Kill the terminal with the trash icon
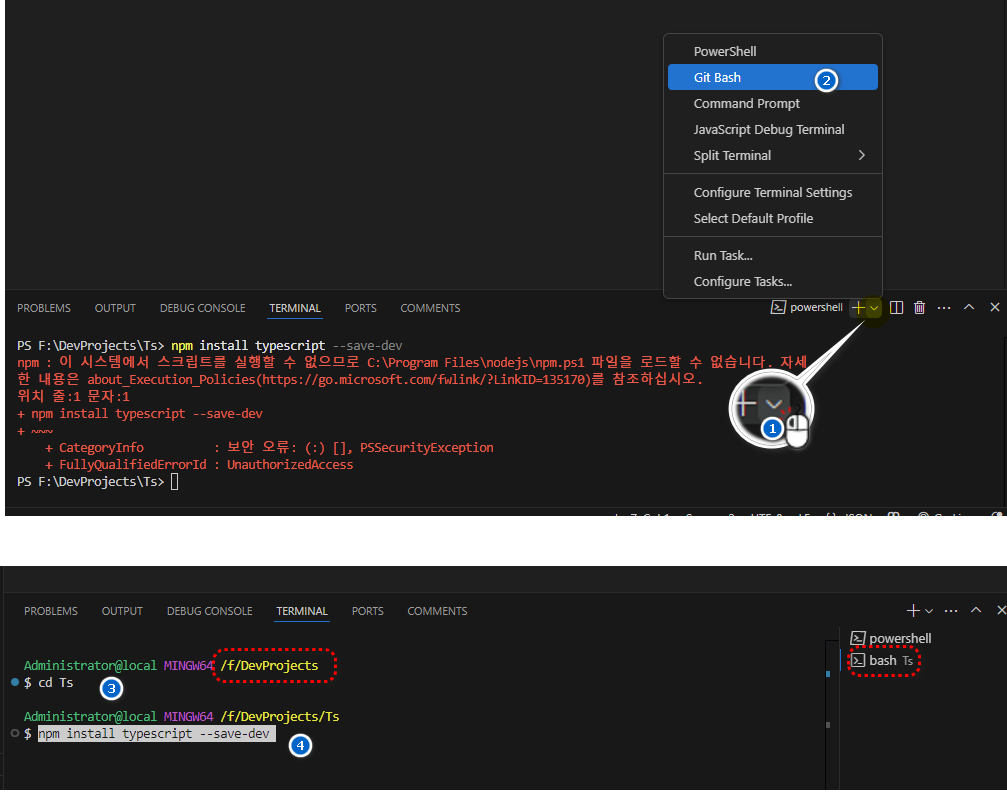The height and width of the screenshot is (796, 1007). click(919, 308)
